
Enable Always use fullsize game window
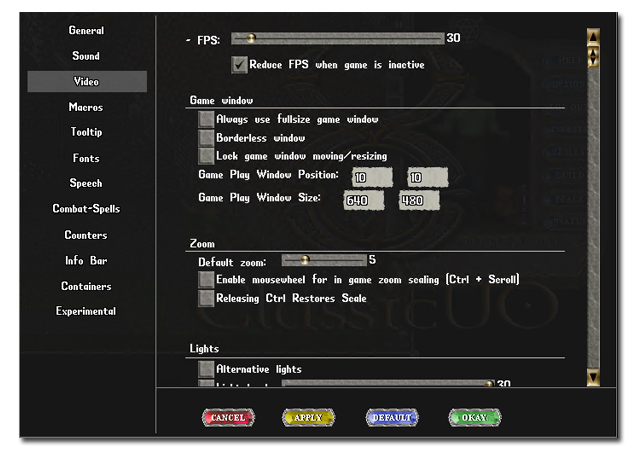(x=207, y=119)
